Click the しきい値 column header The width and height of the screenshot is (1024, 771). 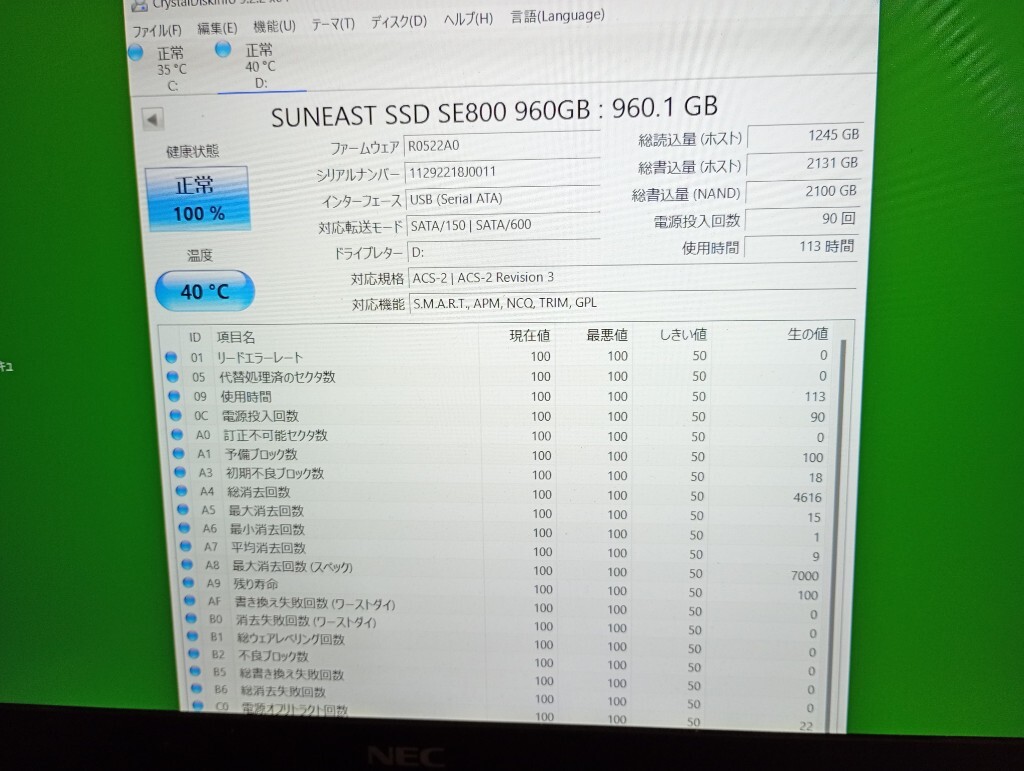tap(682, 335)
